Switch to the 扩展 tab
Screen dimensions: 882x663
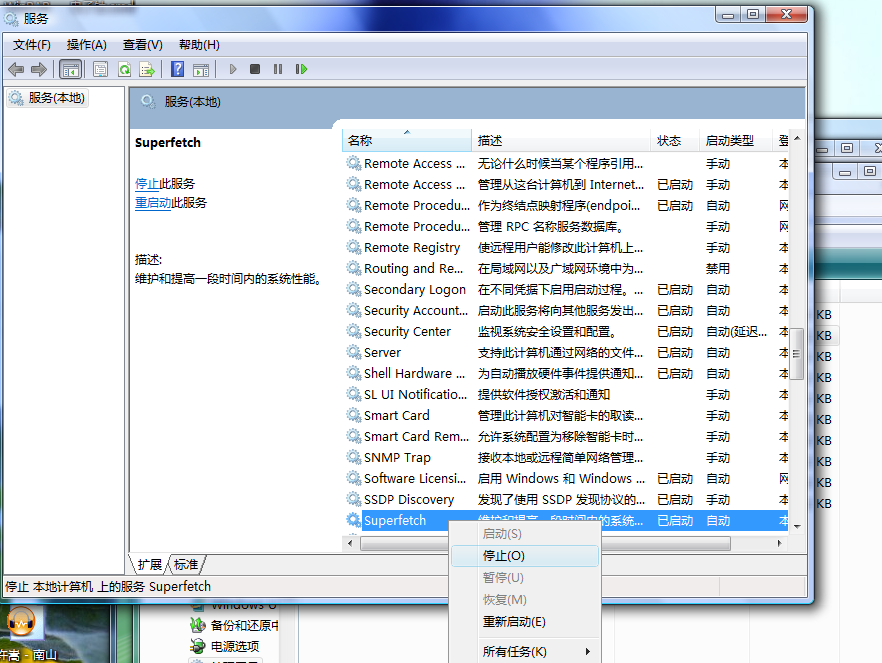tap(149, 565)
